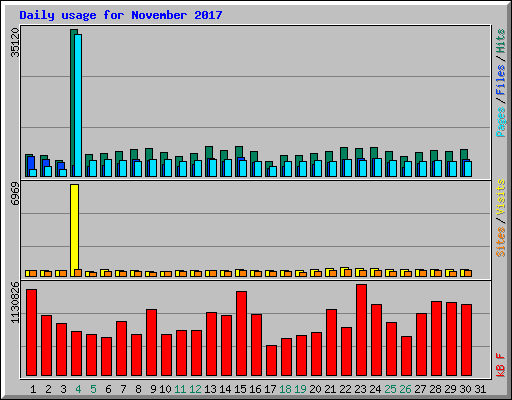Click the tall cyan pages bar for day 4
Screen dimensions: 512x400
pos(78,105)
